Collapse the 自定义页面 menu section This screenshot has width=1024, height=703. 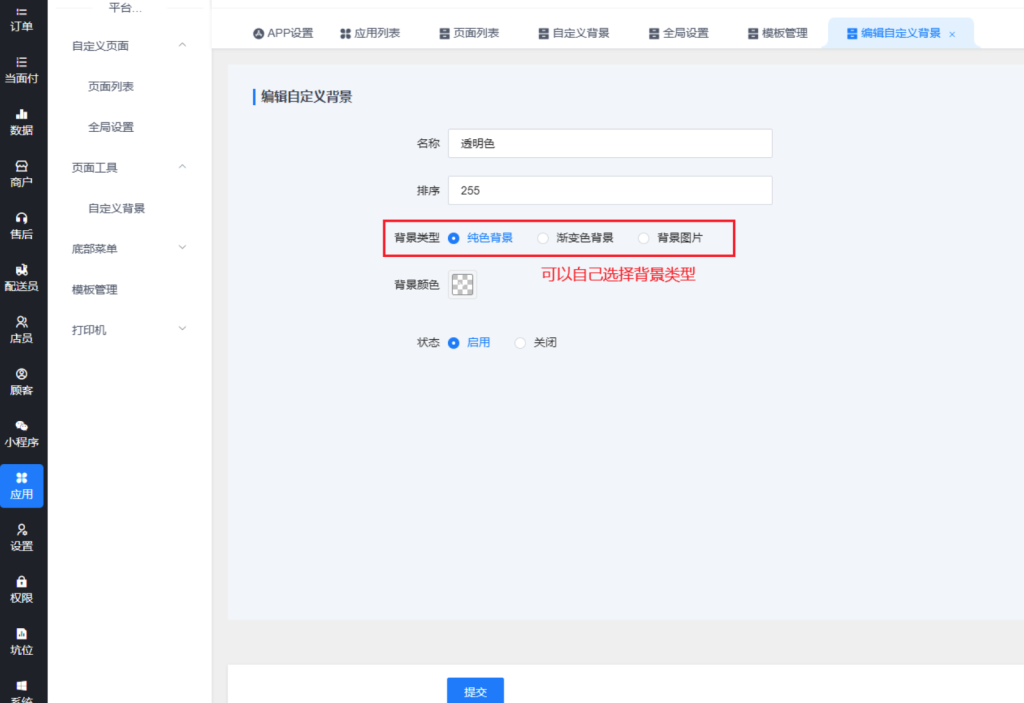coord(182,45)
